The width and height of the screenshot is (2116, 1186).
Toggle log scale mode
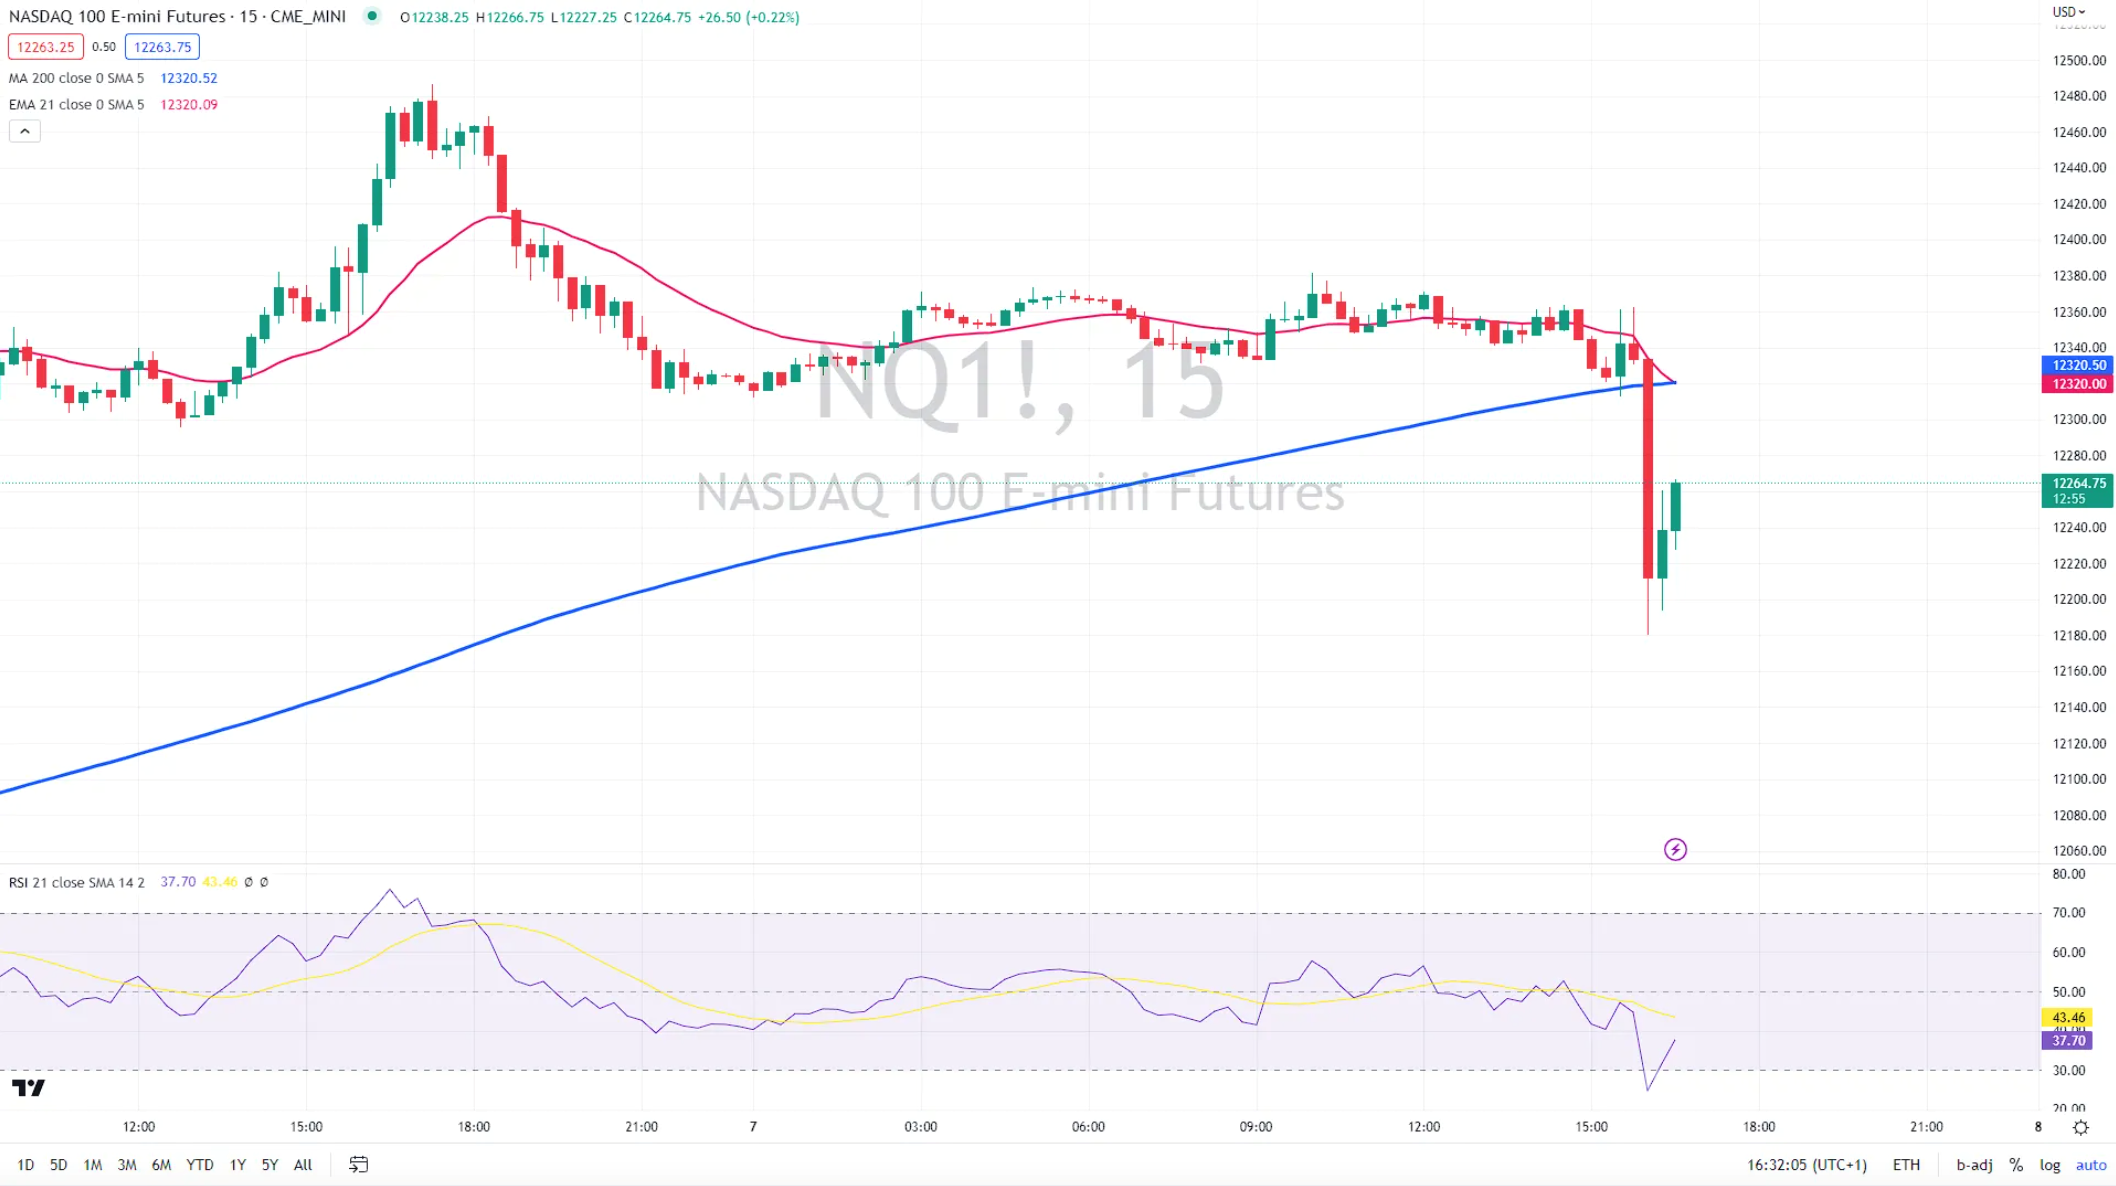[2050, 1165]
